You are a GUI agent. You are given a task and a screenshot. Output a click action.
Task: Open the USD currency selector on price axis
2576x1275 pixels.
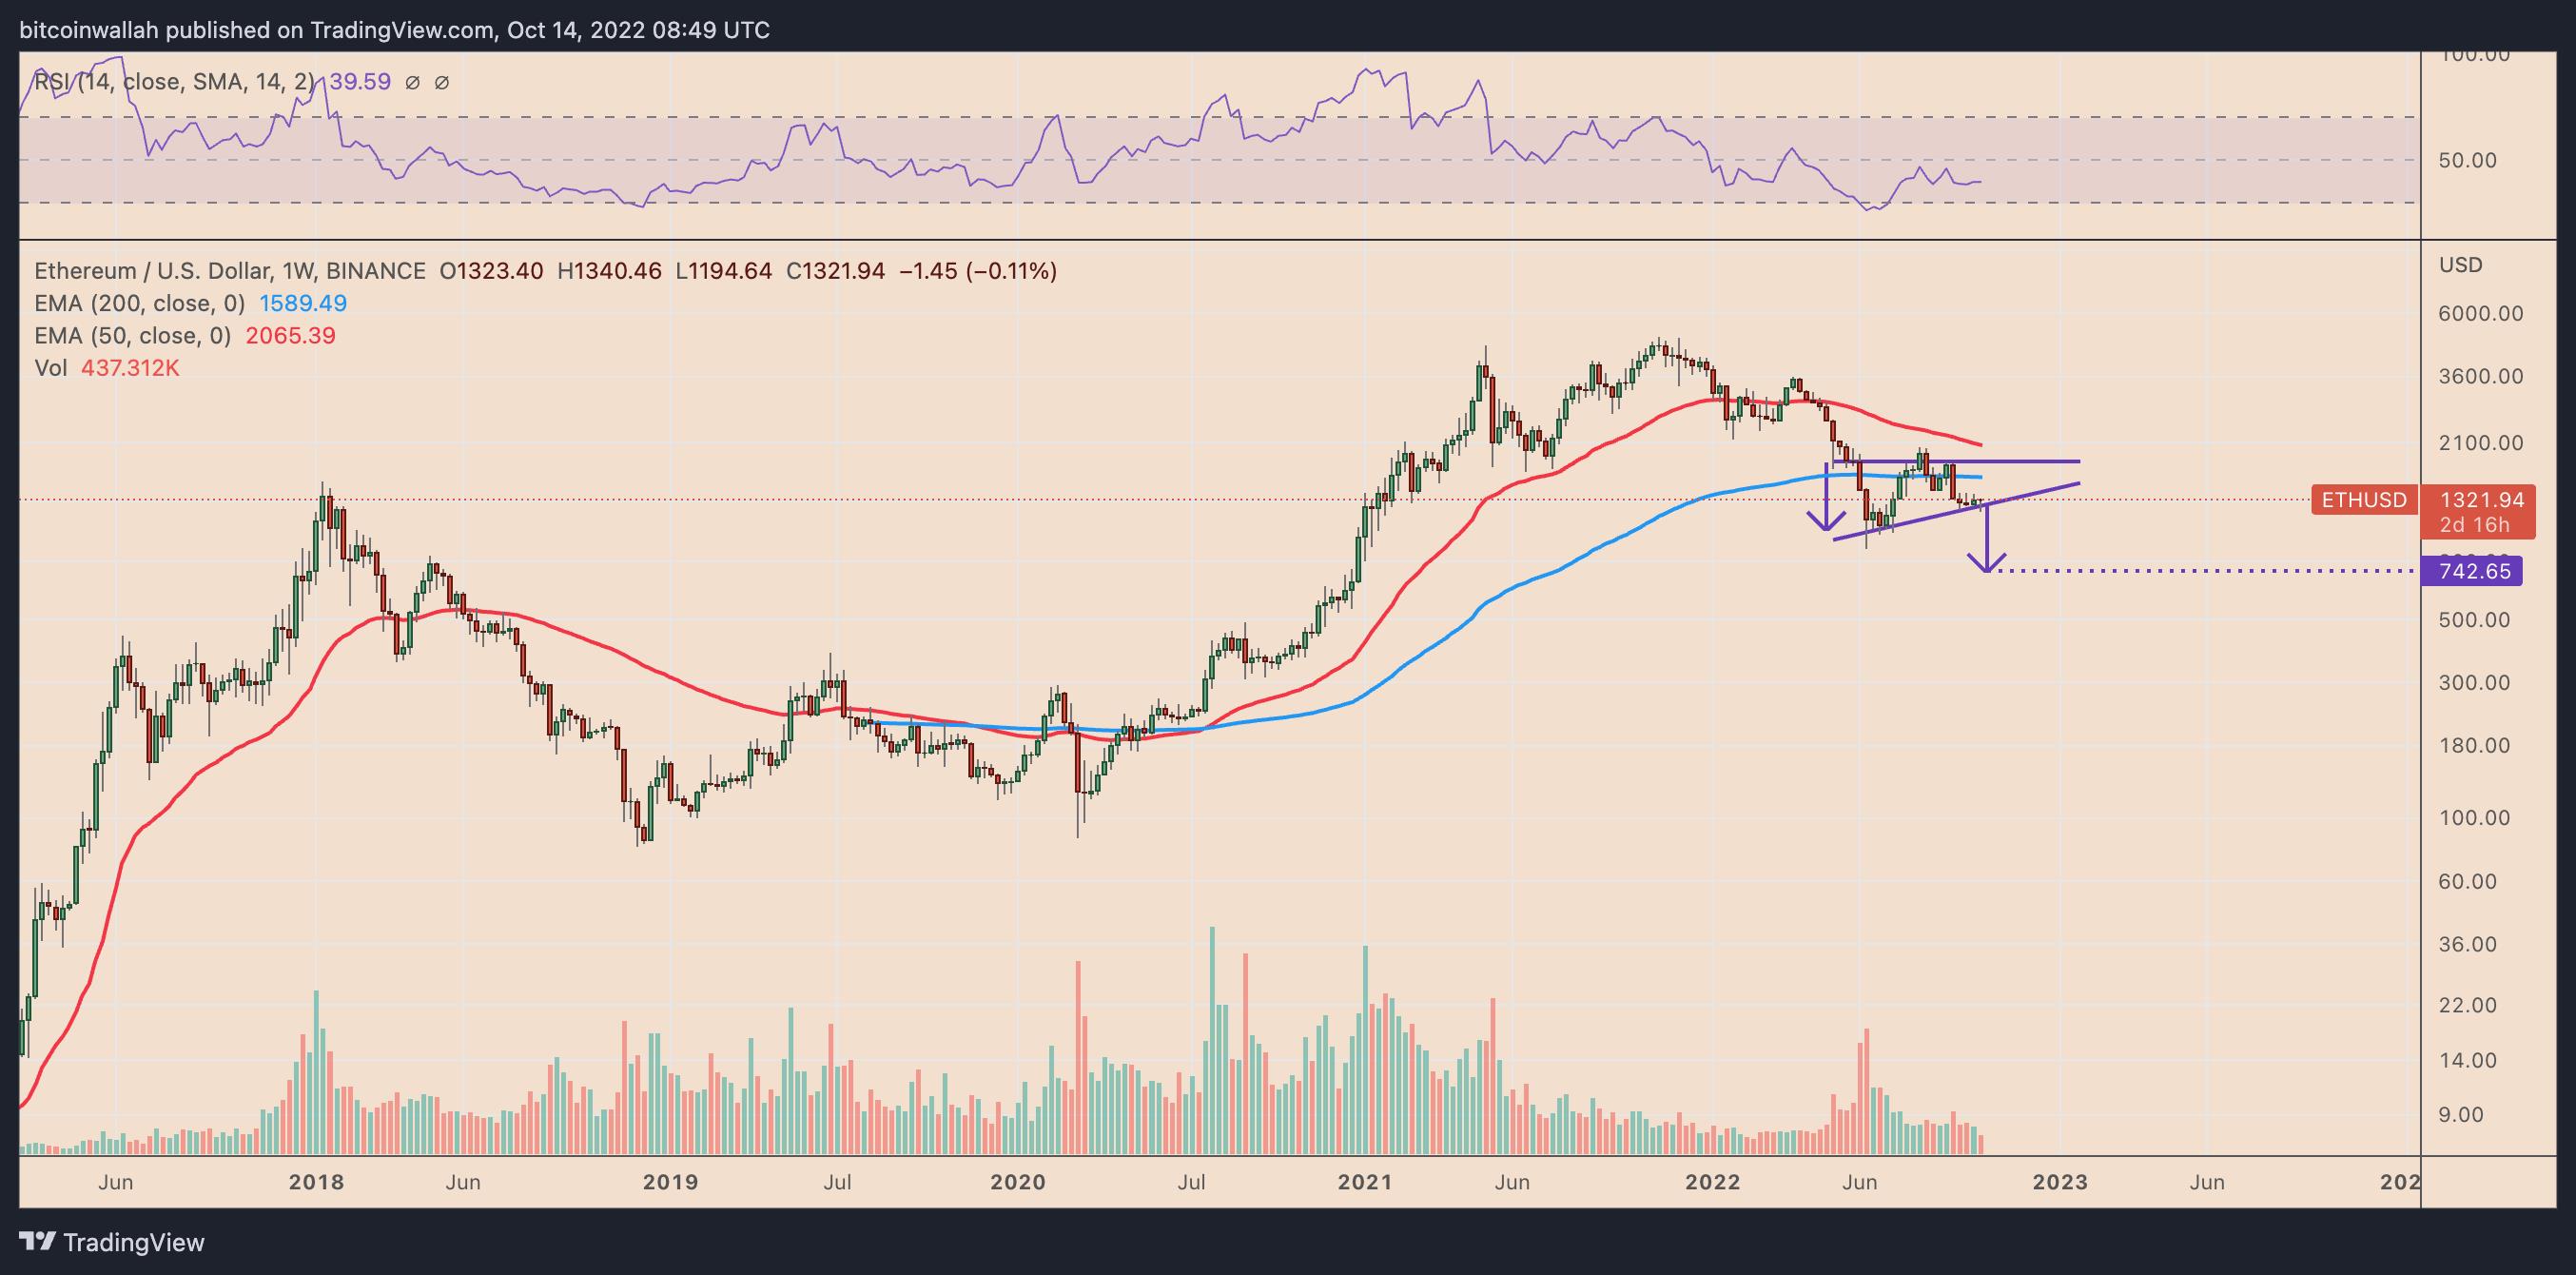coord(2460,265)
